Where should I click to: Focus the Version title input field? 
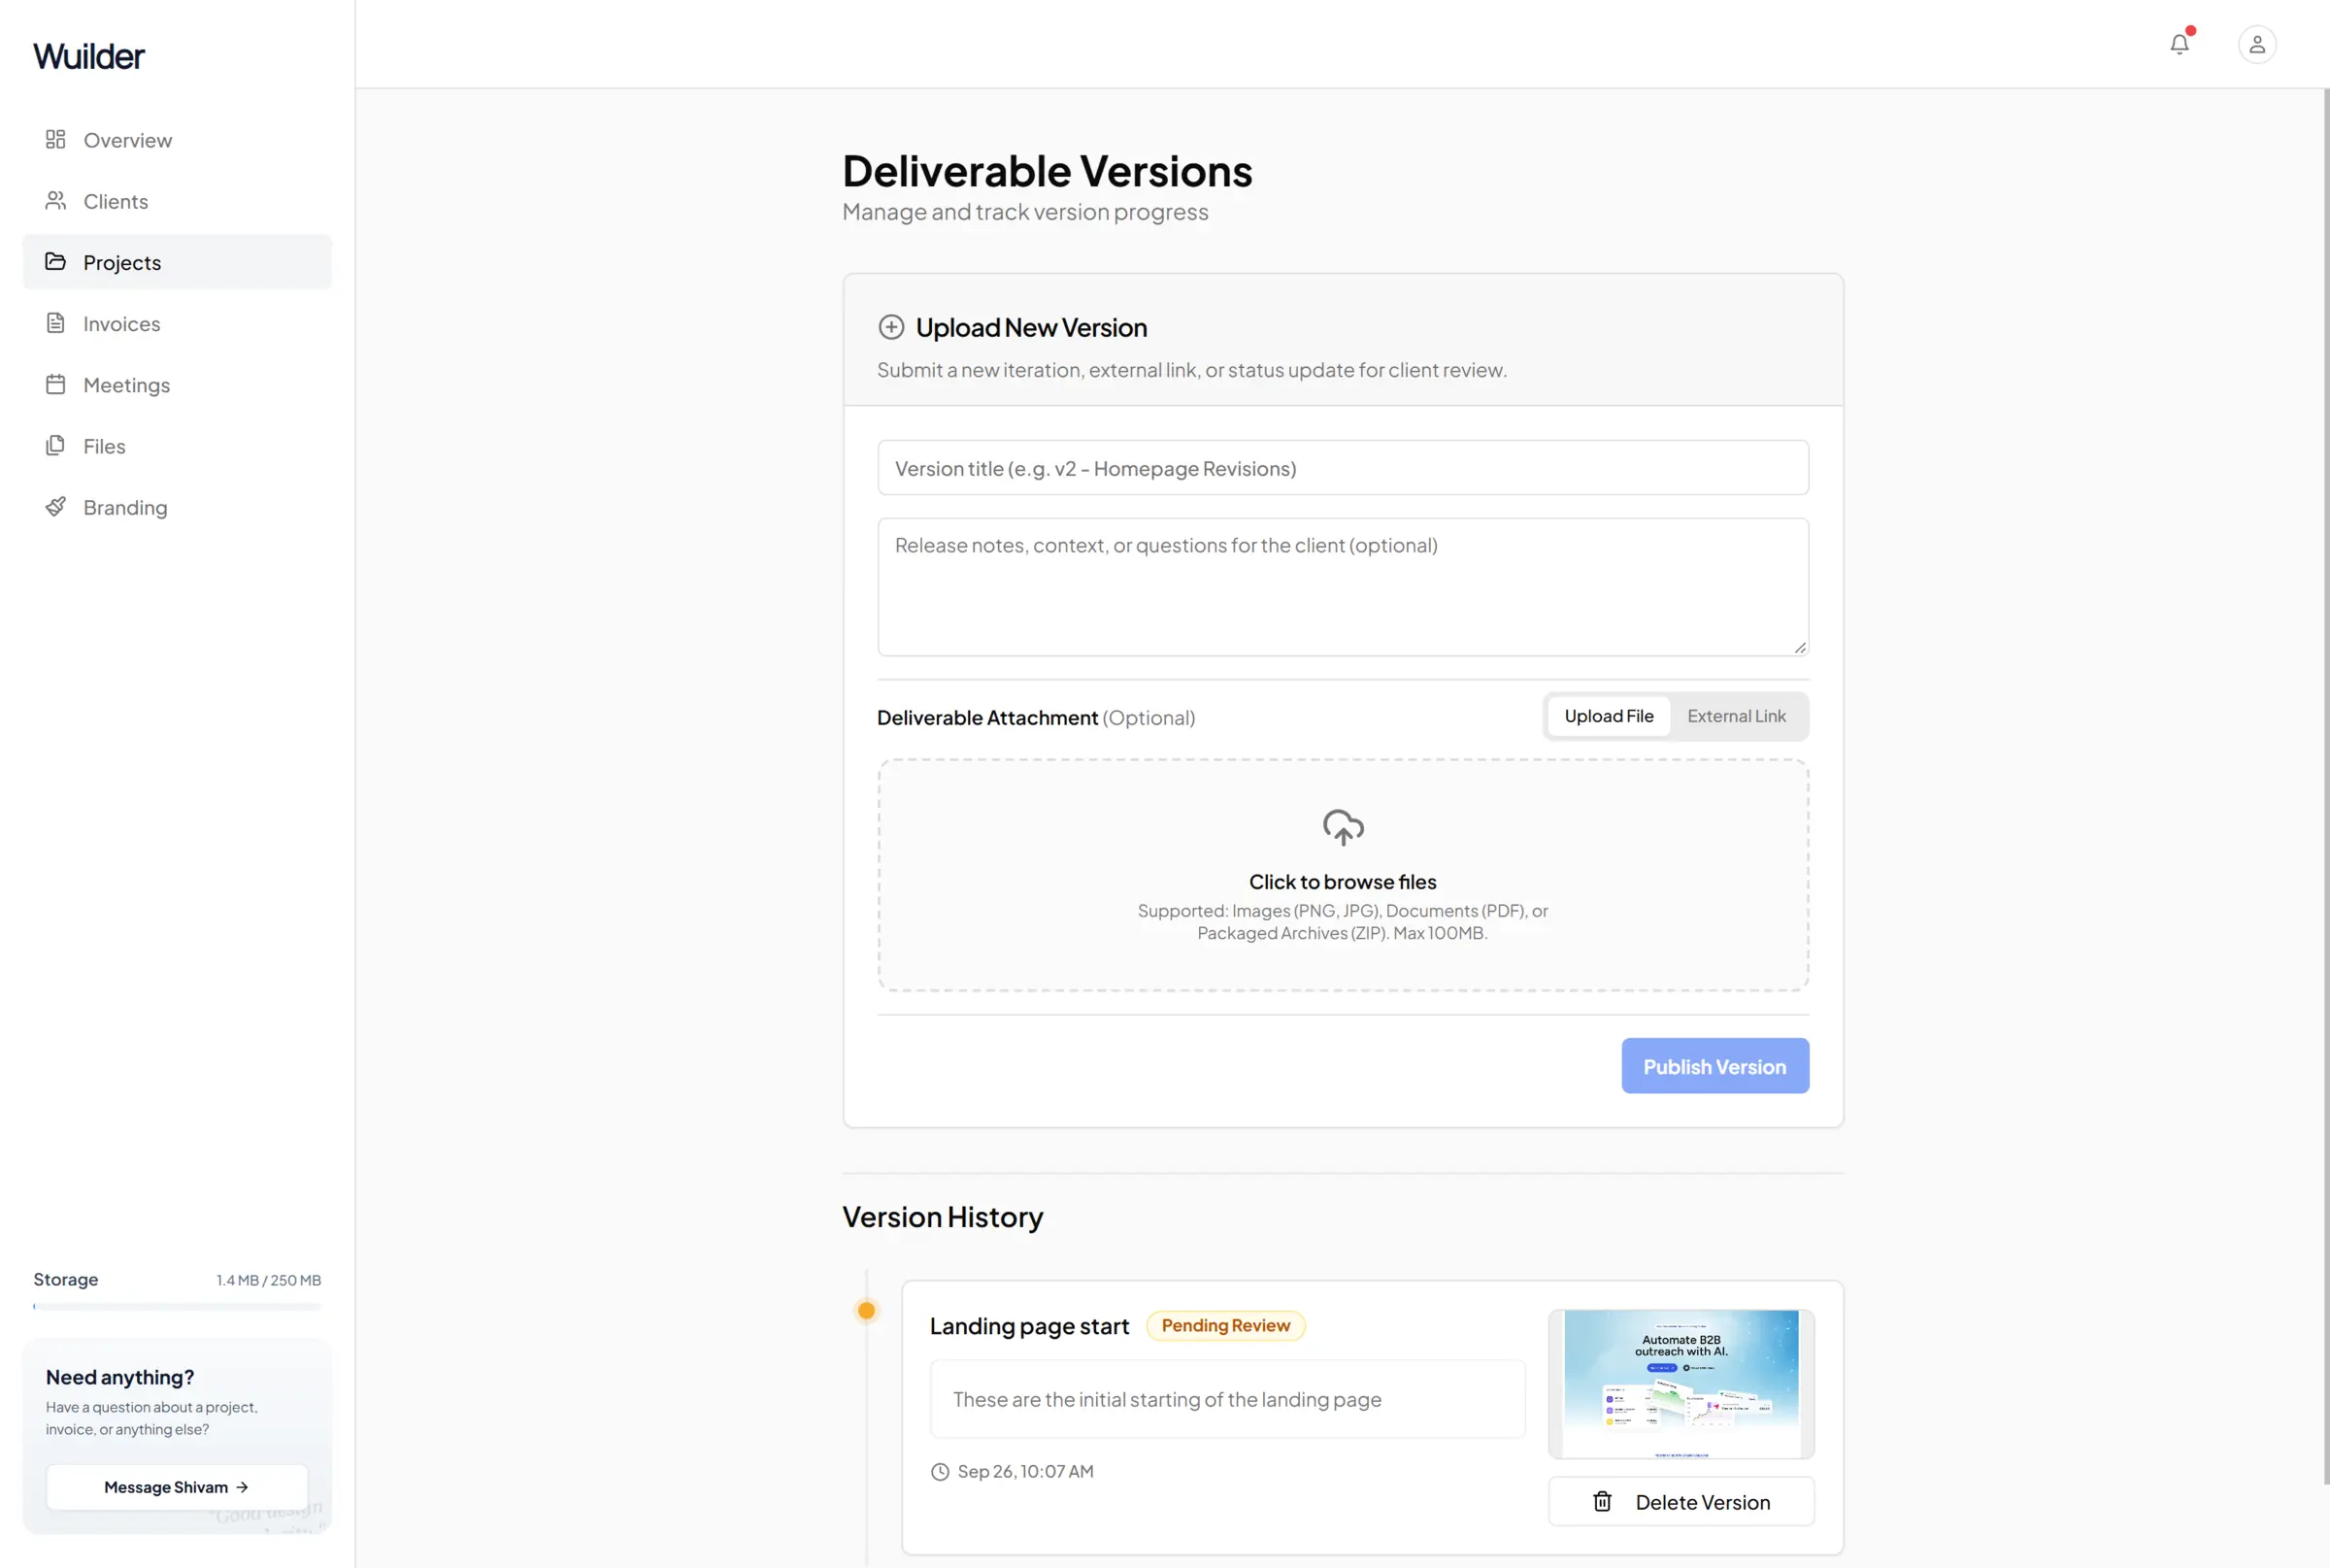[1342, 467]
